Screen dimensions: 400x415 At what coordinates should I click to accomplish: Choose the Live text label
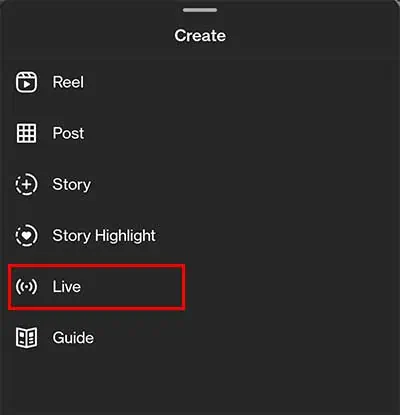(67, 287)
